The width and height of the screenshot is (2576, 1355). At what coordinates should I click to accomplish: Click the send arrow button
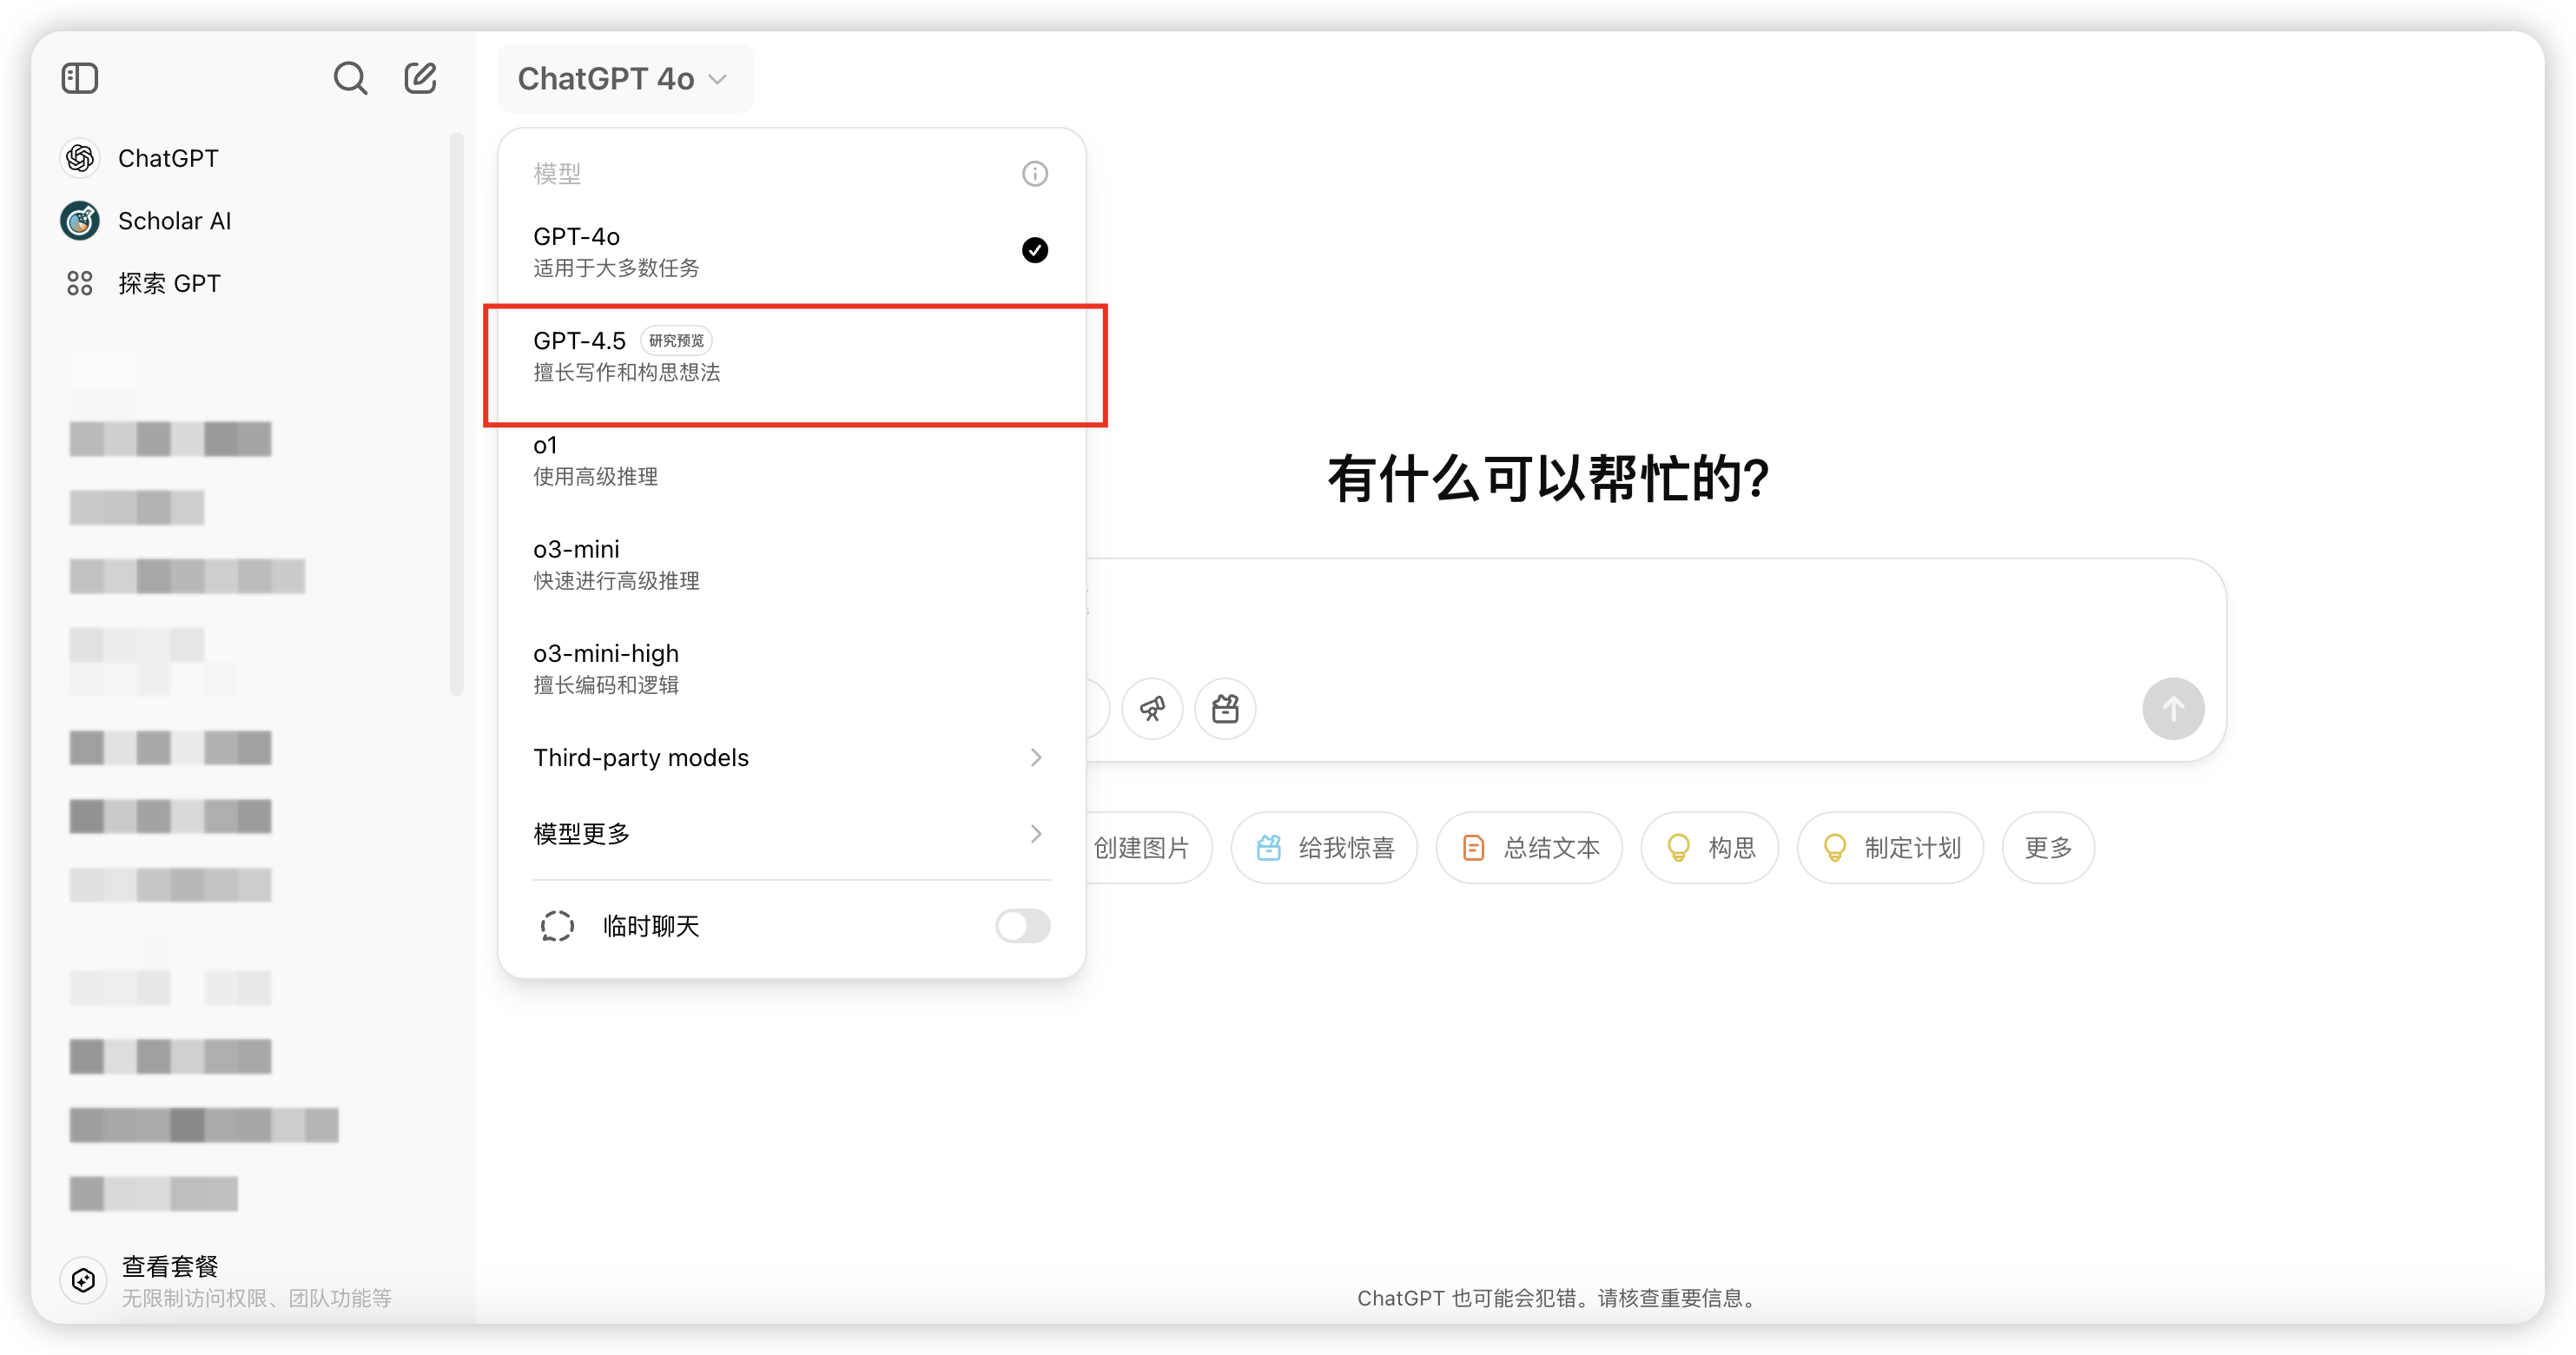pyautogui.click(x=2173, y=709)
